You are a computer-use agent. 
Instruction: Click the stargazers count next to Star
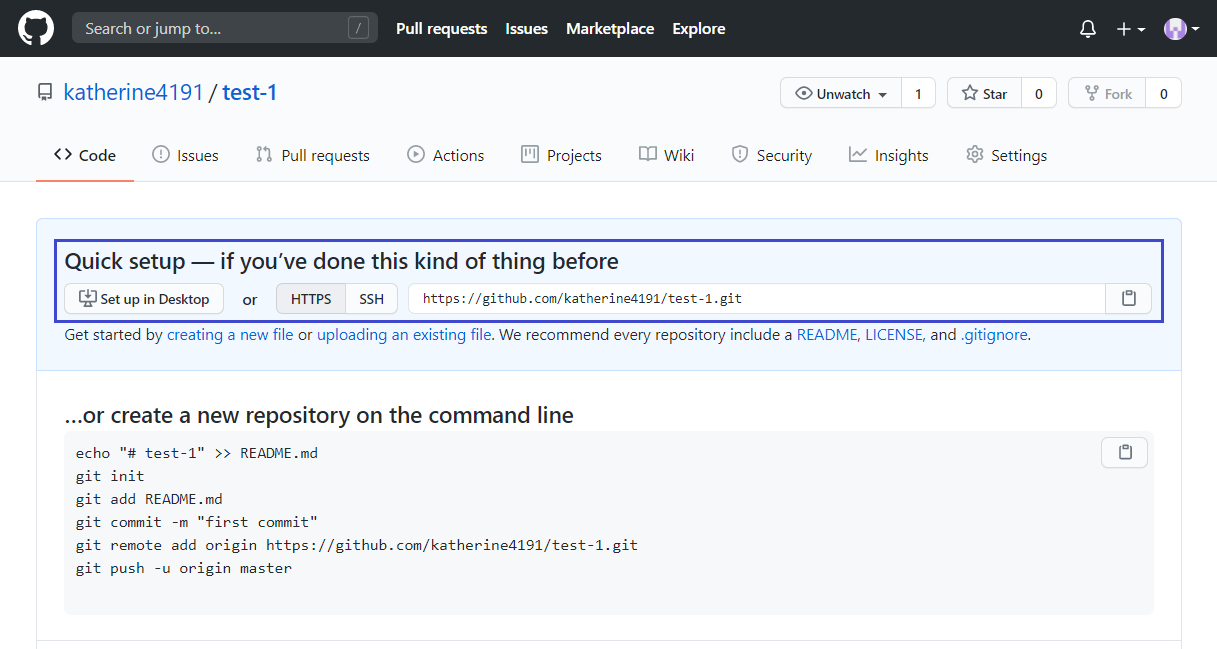pyautogui.click(x=1039, y=93)
